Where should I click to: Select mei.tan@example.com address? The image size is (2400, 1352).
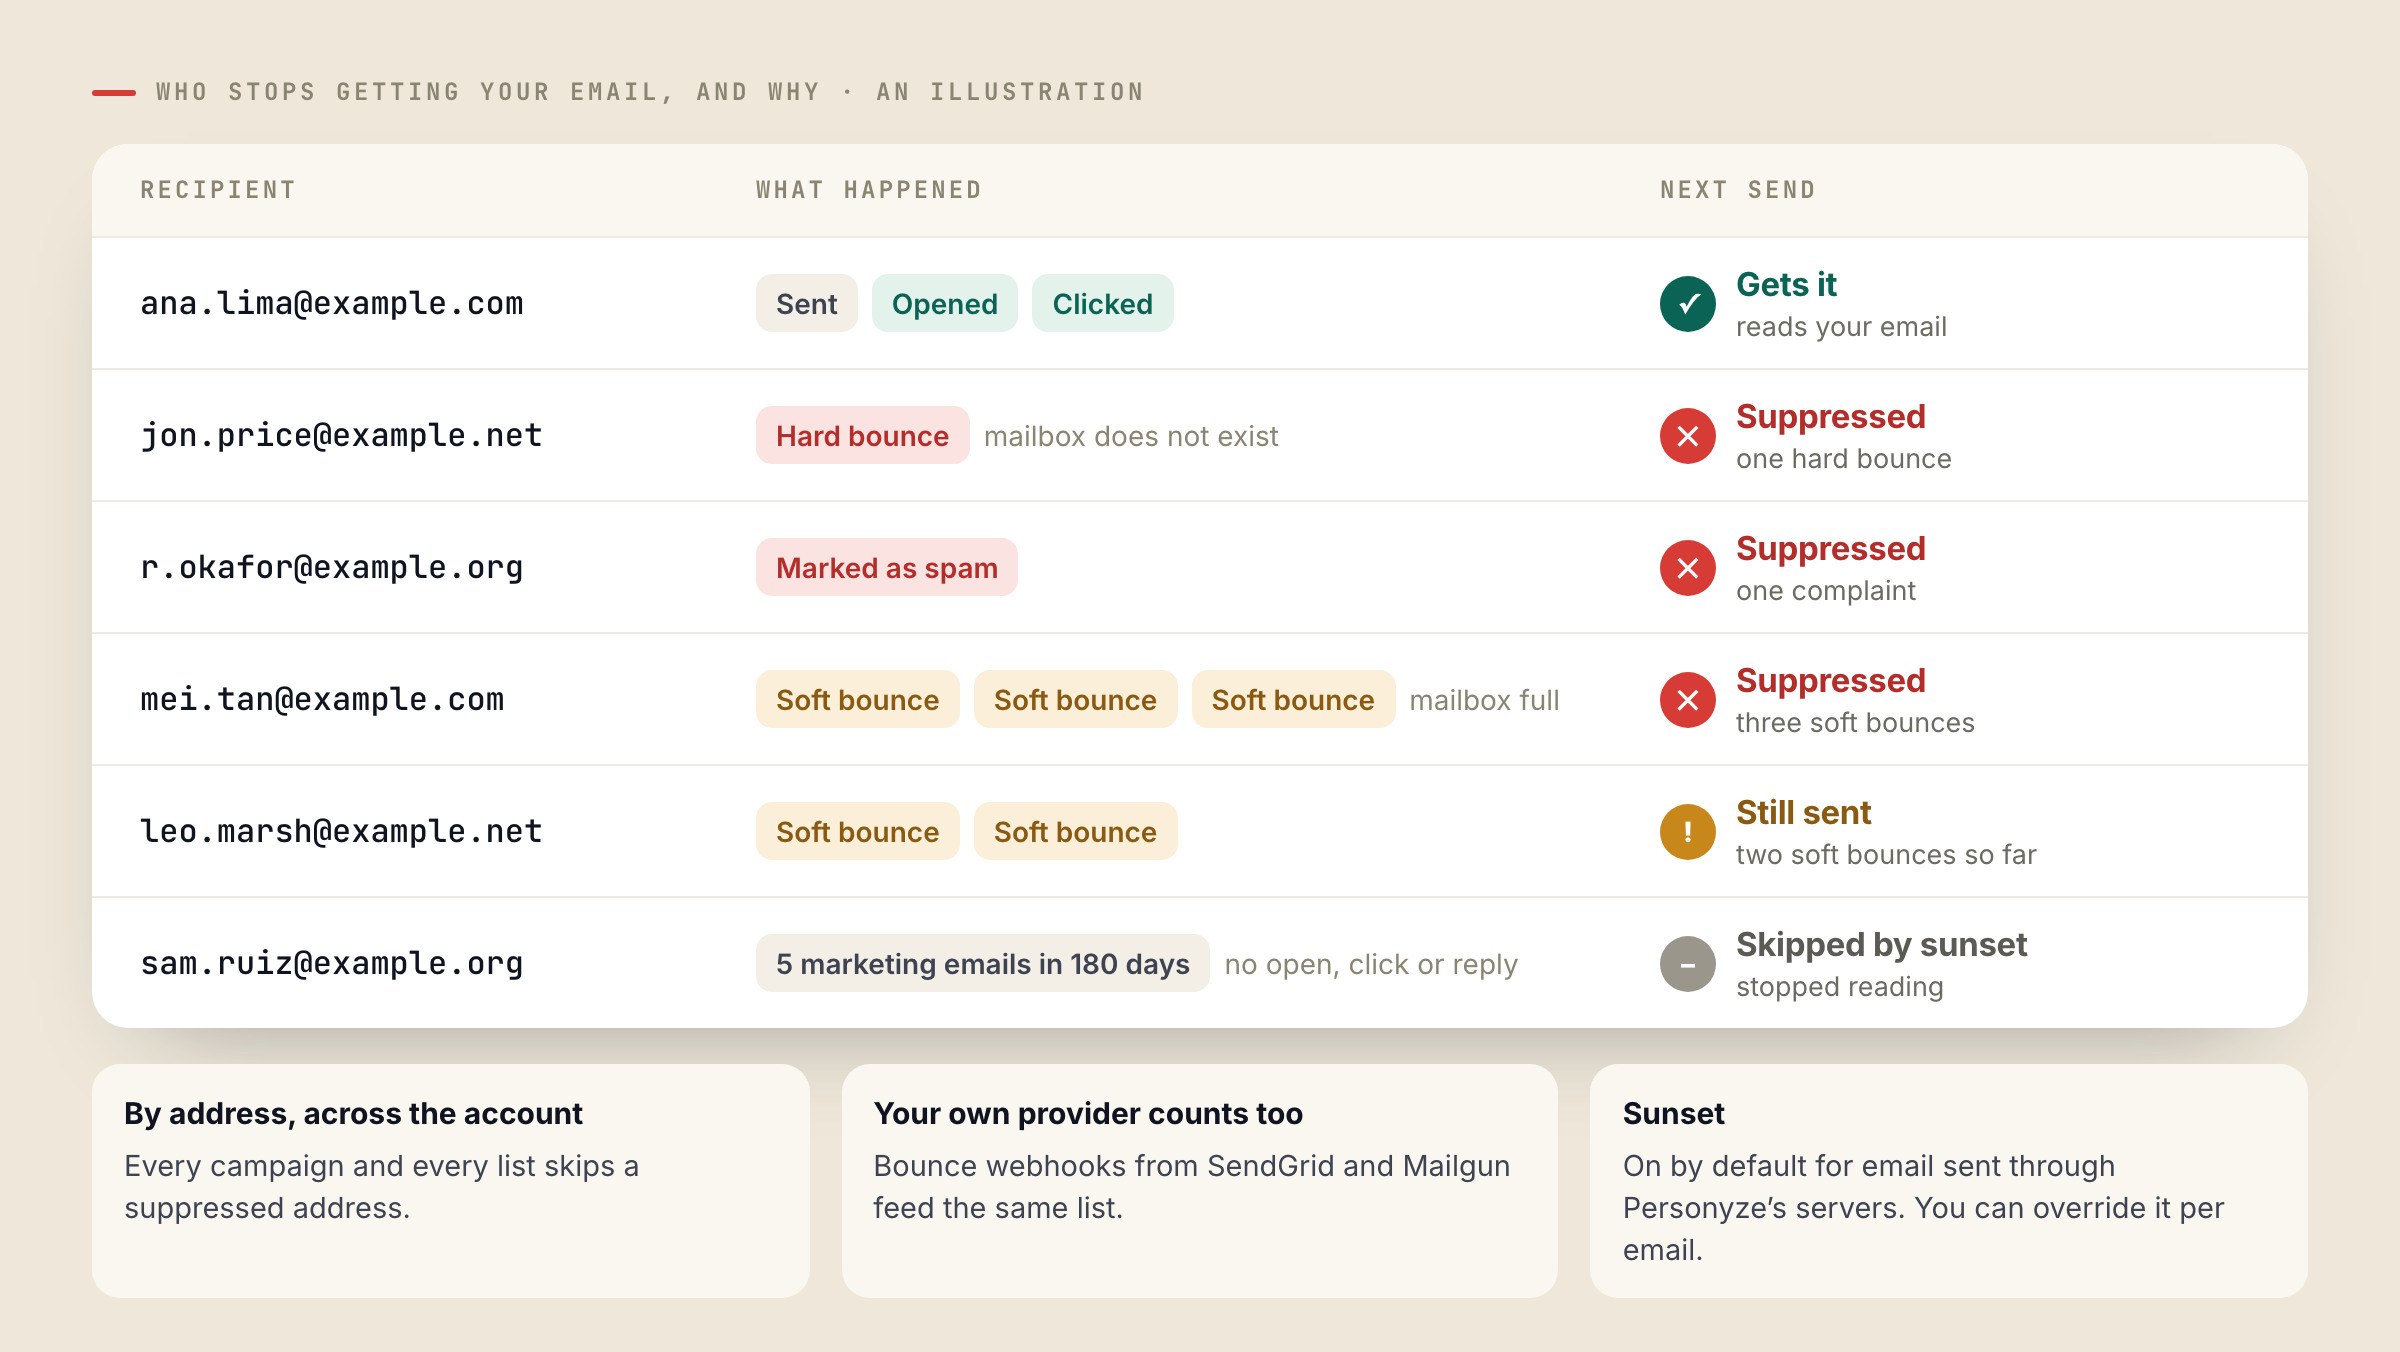[322, 700]
